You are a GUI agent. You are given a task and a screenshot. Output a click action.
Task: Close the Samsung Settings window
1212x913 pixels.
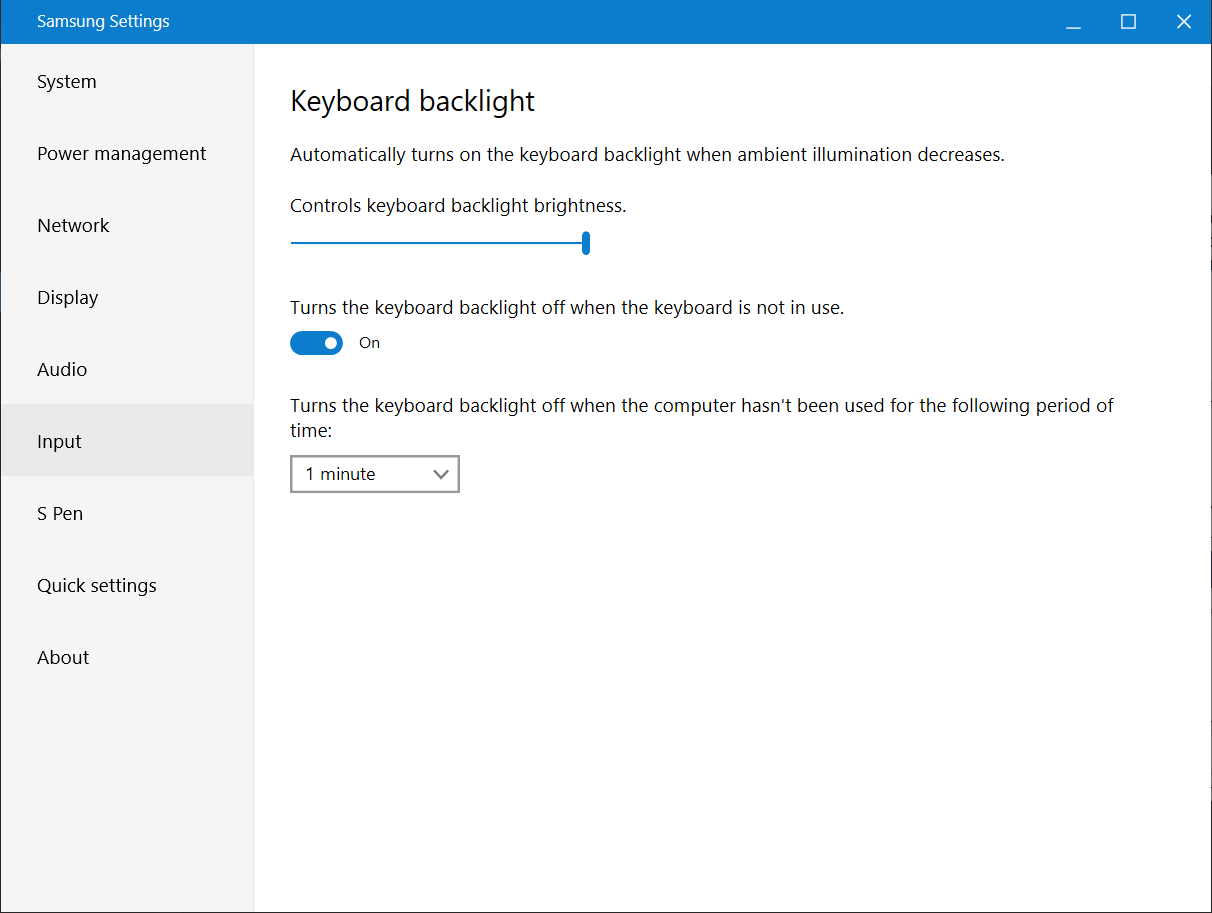[x=1184, y=22]
